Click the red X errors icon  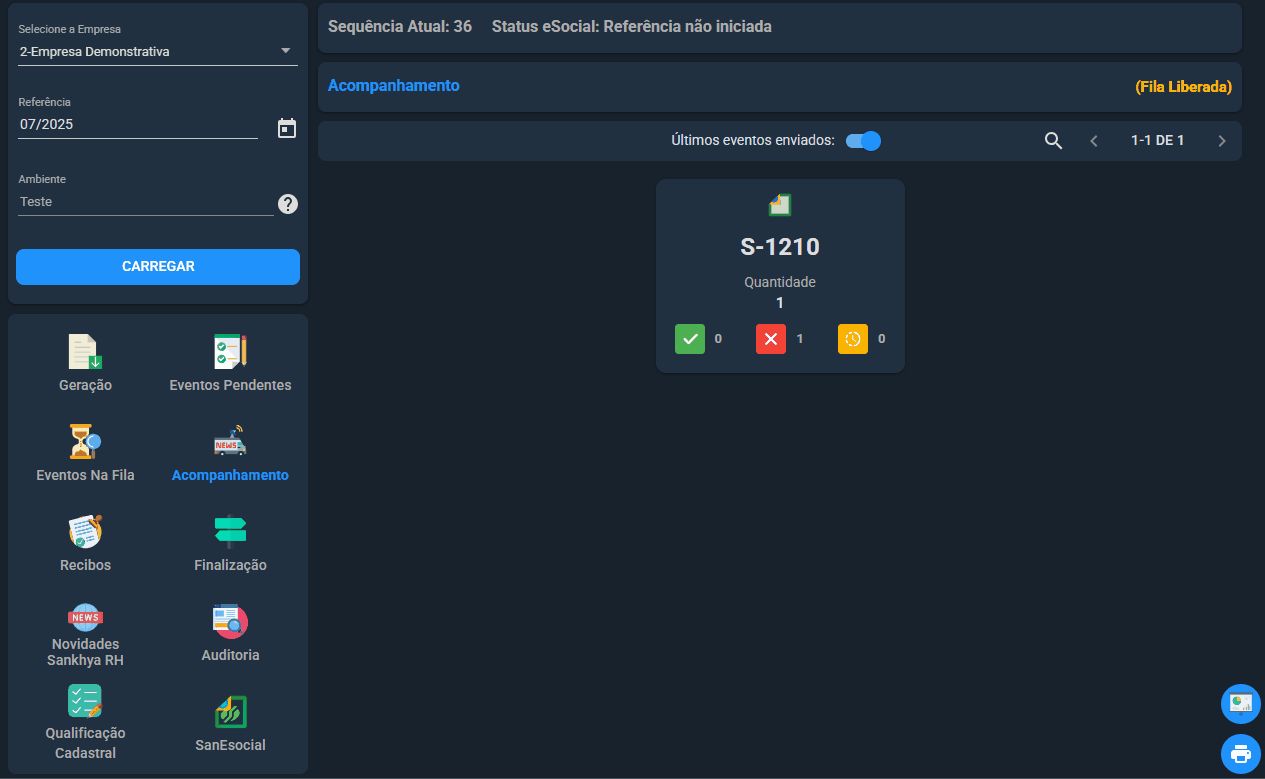[x=771, y=339]
